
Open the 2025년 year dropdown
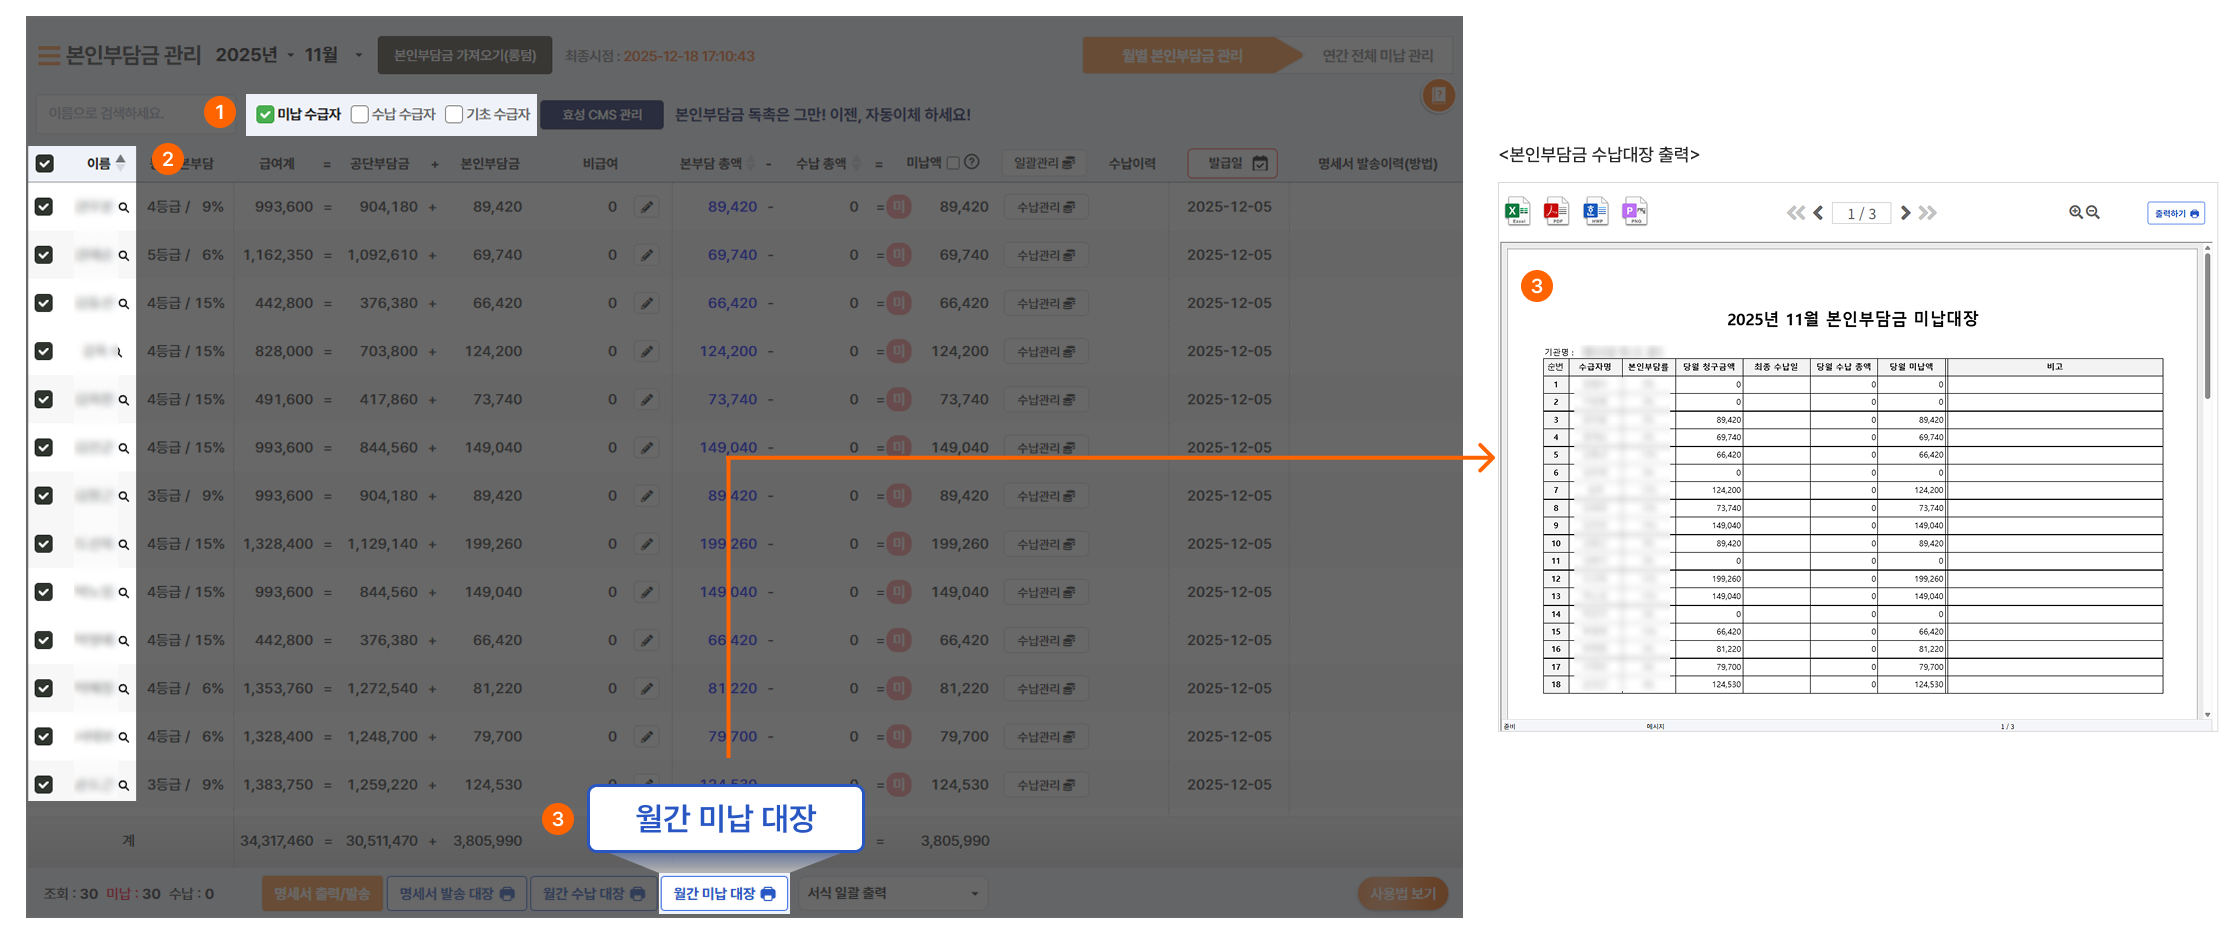tap(256, 55)
